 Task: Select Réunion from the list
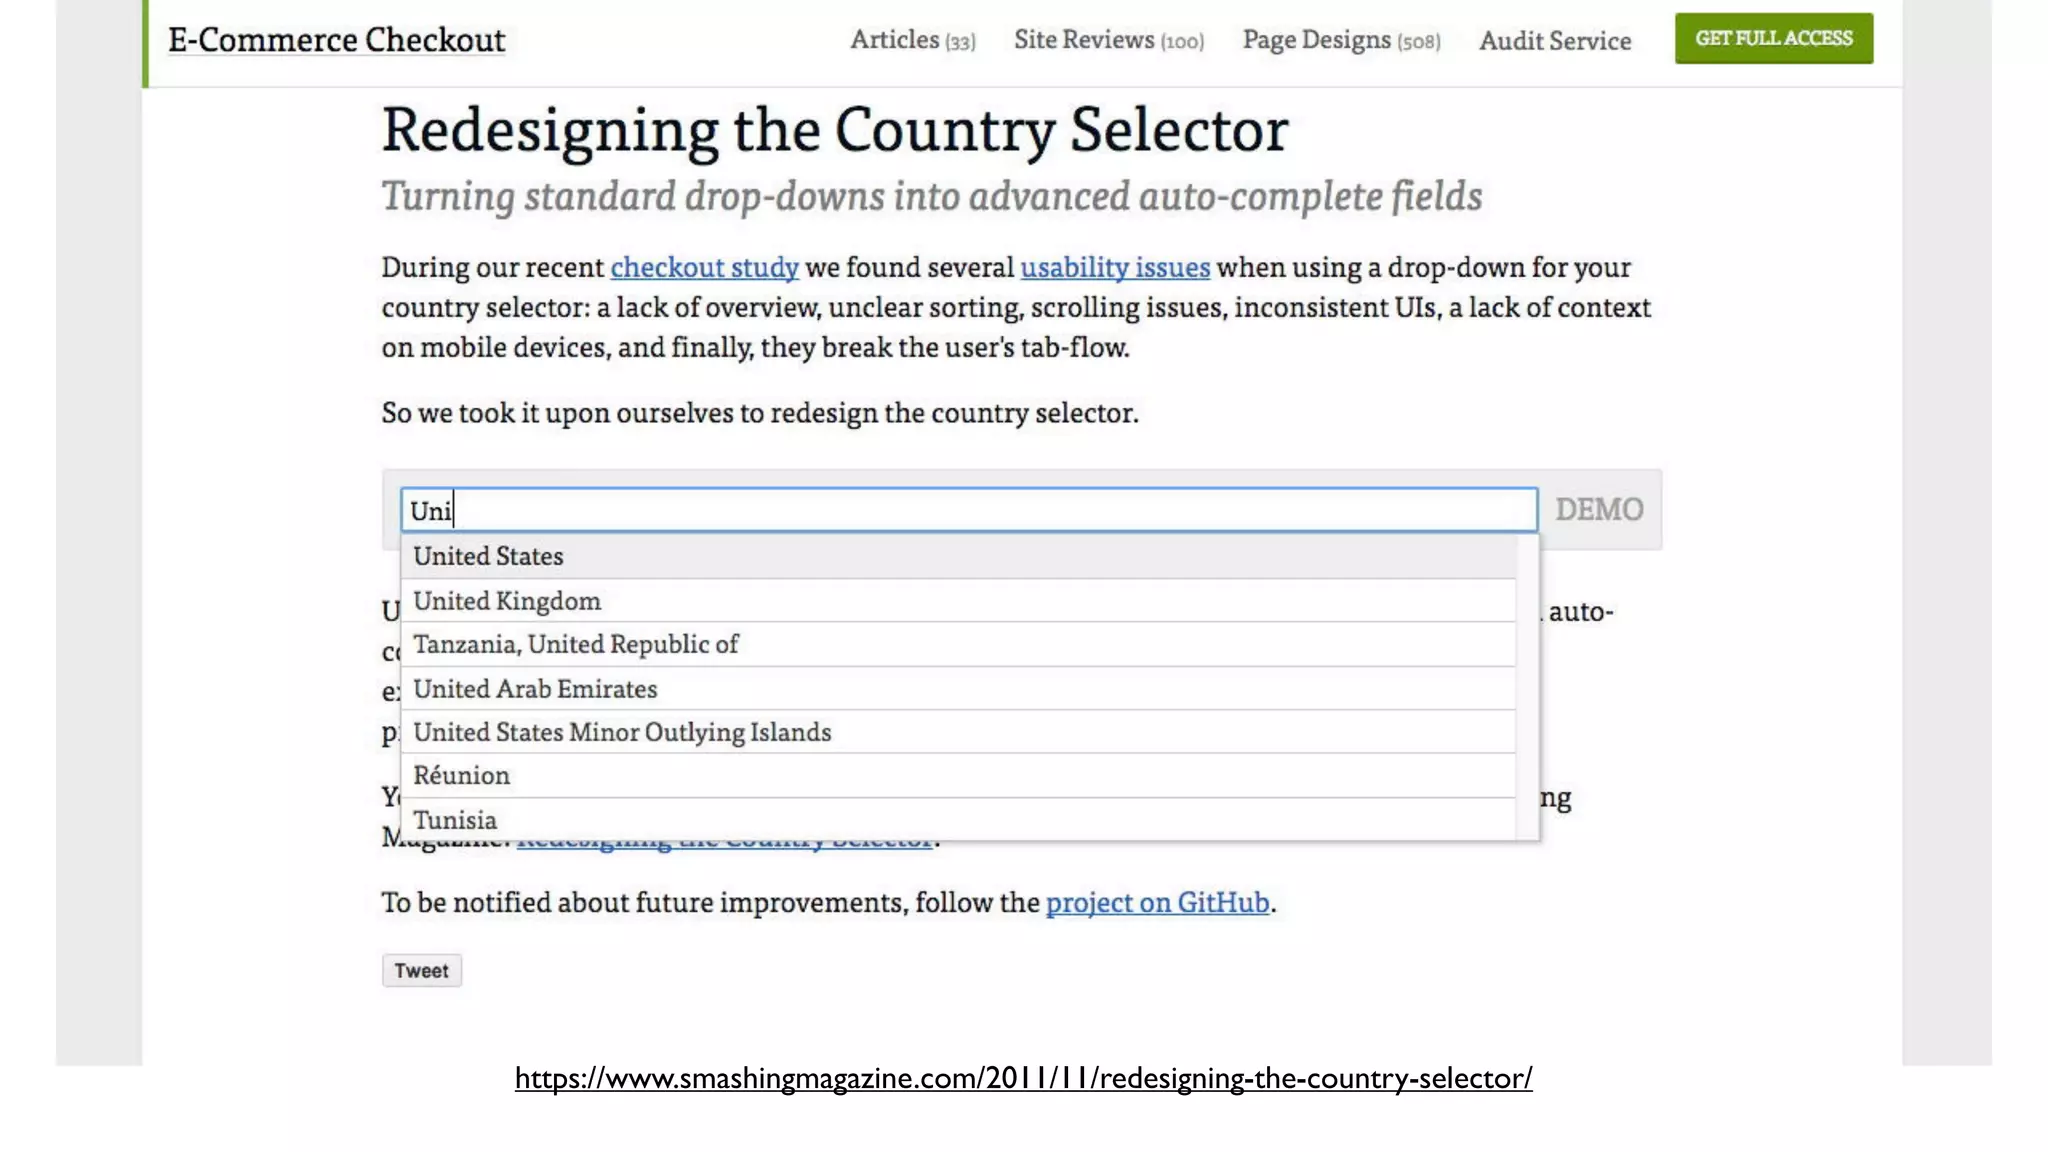pos(461,776)
